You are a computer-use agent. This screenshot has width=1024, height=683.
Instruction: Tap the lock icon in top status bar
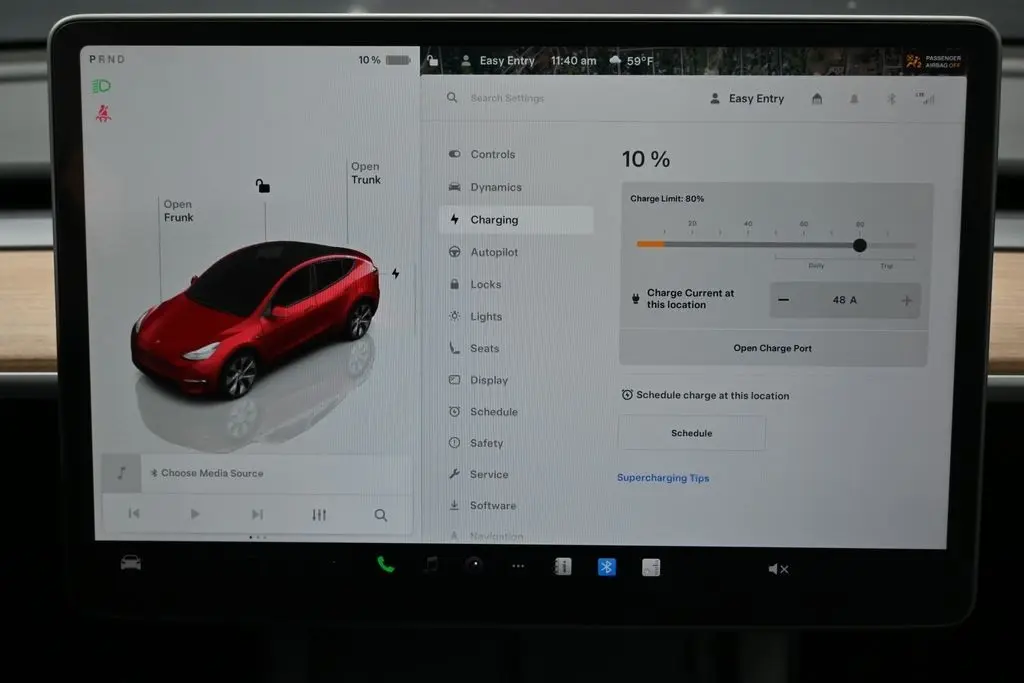(x=432, y=61)
